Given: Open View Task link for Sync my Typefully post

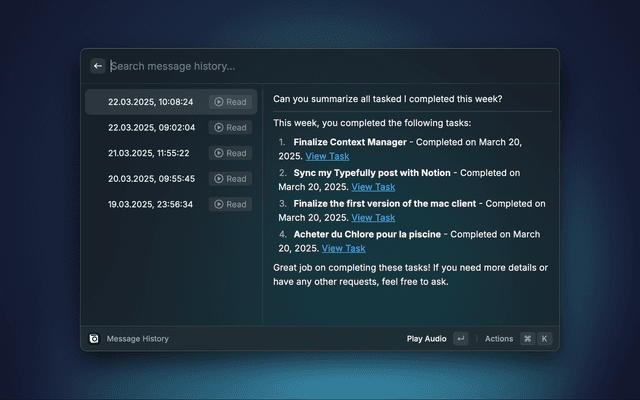Looking at the screenshot, I should coord(373,187).
